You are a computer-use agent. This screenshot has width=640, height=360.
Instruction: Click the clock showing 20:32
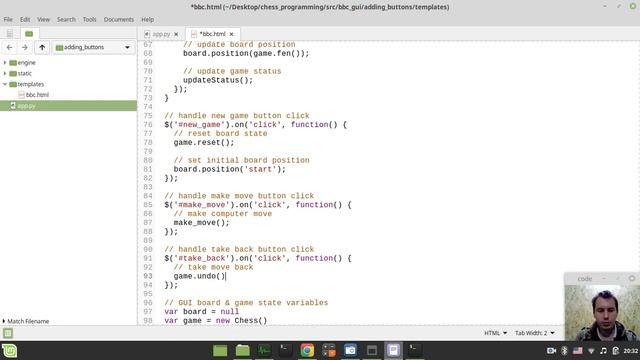[x=631, y=351]
